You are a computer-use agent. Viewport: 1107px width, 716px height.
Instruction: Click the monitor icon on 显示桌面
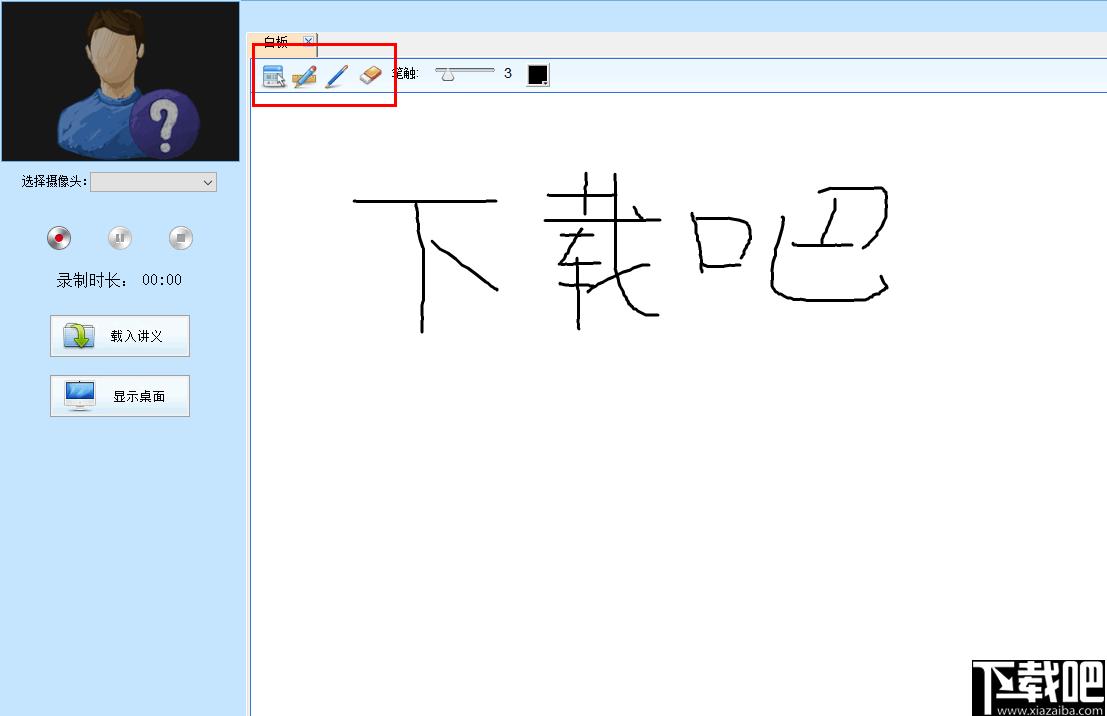point(79,396)
